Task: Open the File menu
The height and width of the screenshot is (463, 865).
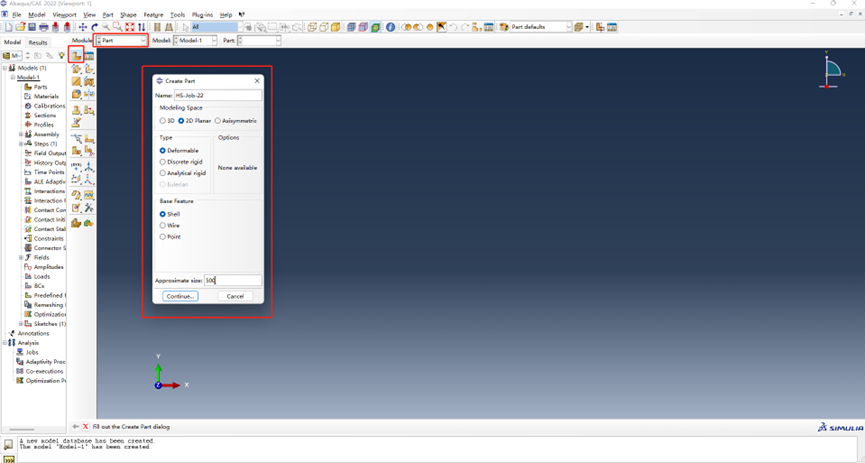Action: (x=17, y=15)
